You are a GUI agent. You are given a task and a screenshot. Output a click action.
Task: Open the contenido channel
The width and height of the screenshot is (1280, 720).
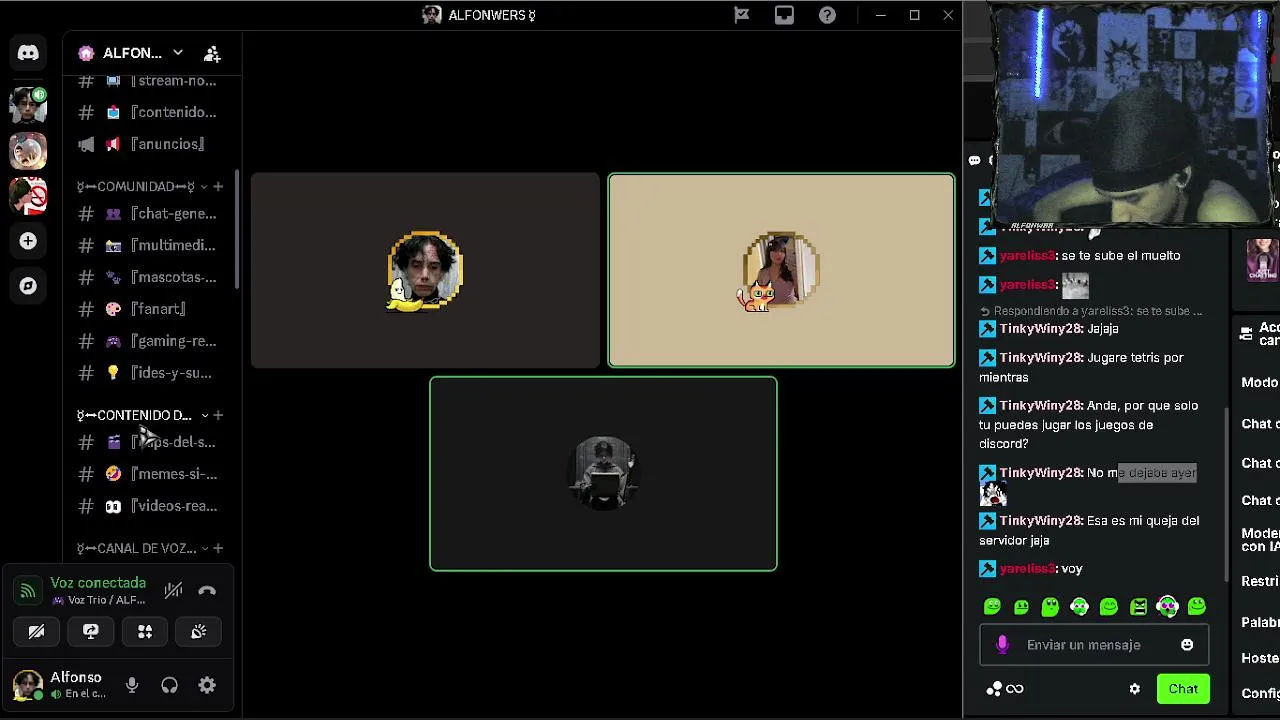click(x=150, y=112)
